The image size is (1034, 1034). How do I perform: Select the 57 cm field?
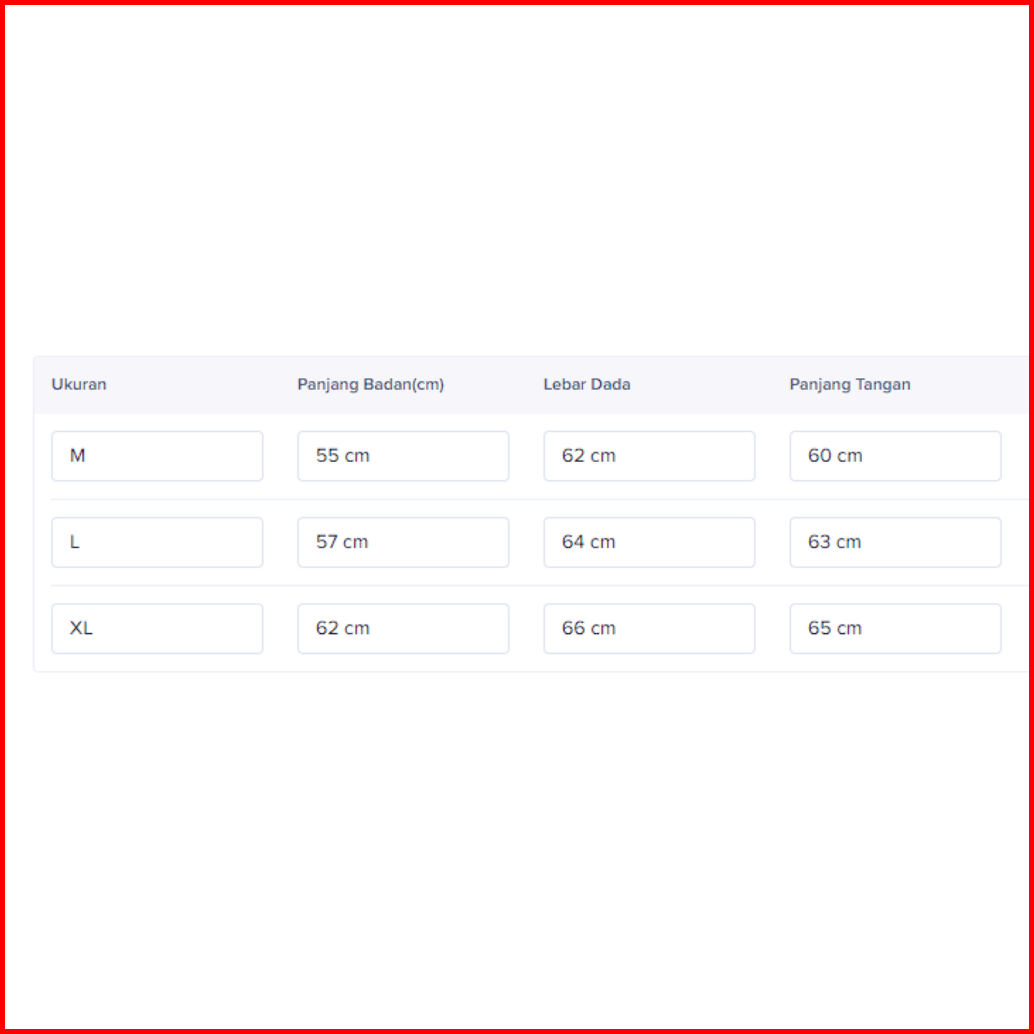click(x=403, y=542)
